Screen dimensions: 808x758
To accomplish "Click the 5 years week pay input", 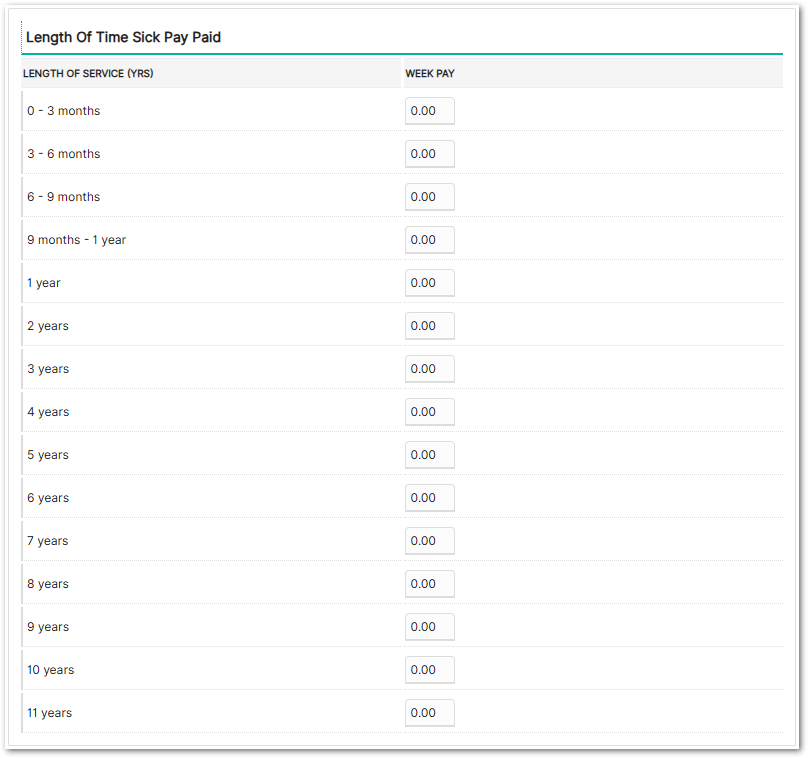I will 430,455.
